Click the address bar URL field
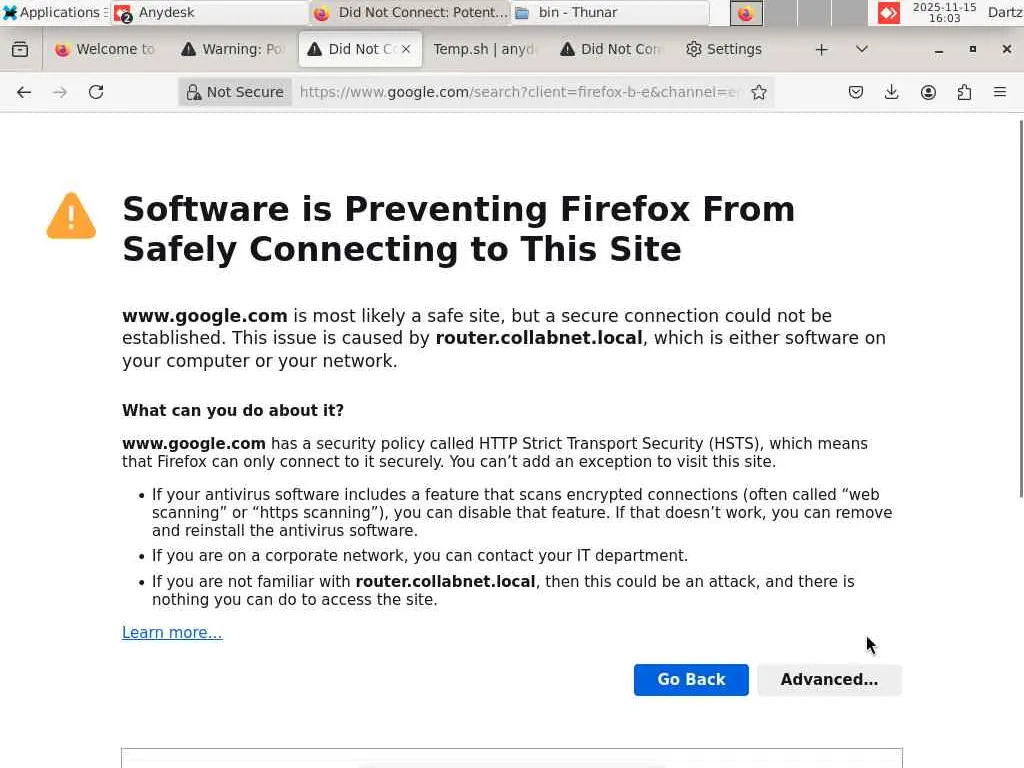Image resolution: width=1024 pixels, height=768 pixels. coord(520,92)
